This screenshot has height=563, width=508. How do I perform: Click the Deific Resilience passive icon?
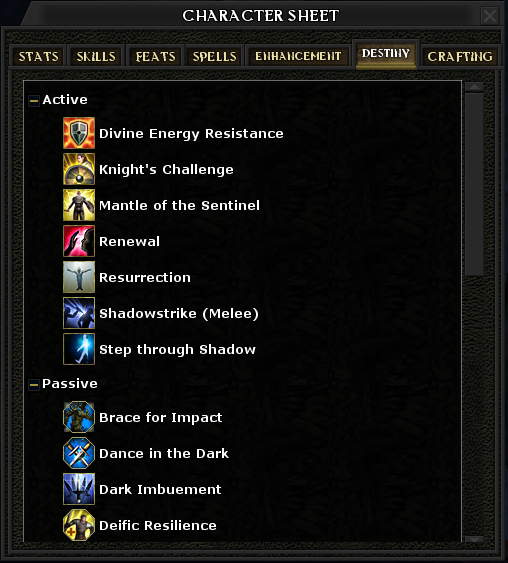click(x=79, y=525)
